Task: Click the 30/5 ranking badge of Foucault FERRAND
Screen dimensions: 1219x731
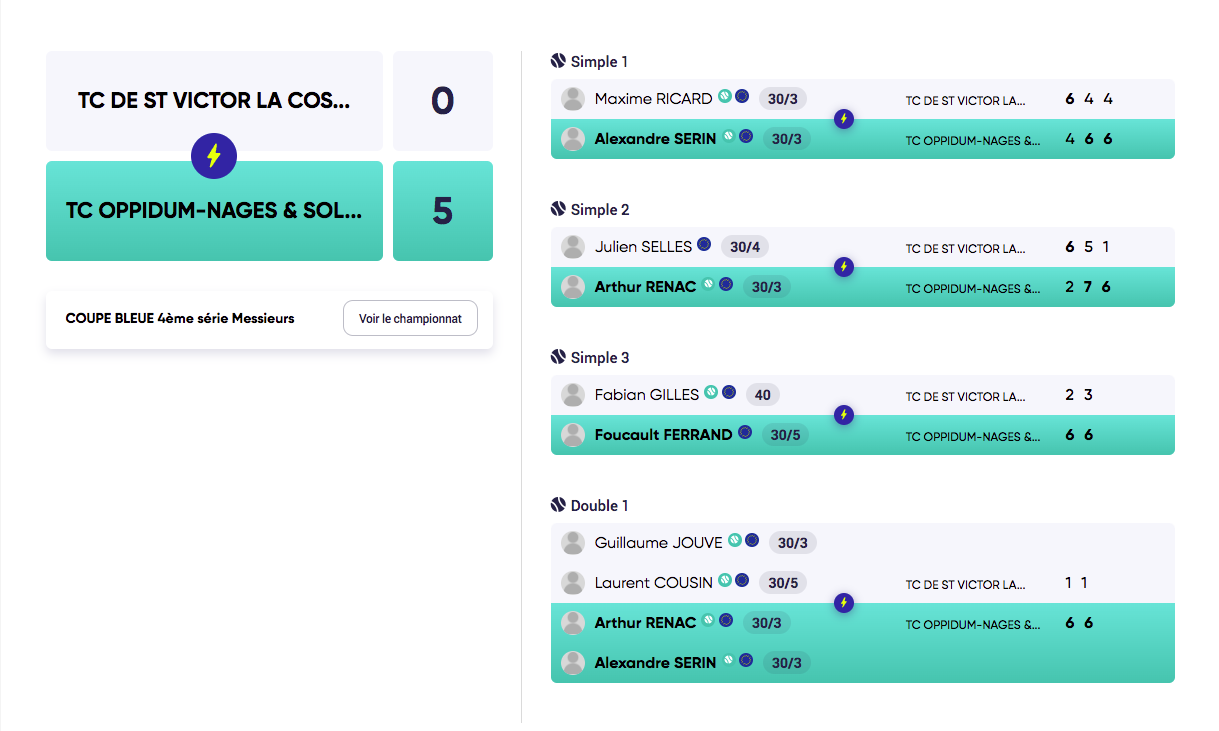Action: (785, 435)
